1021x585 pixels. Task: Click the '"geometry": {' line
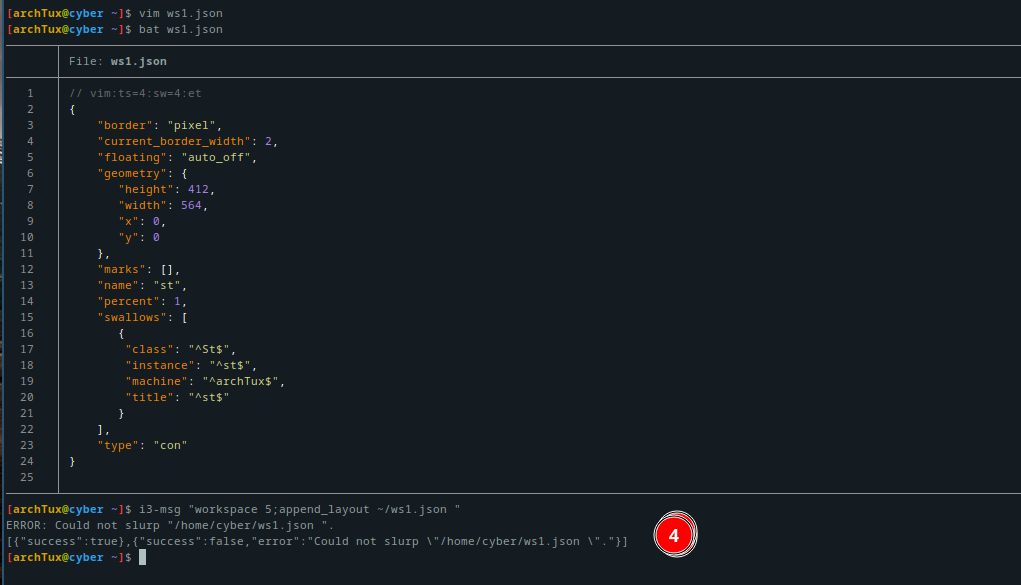[x=142, y=173]
